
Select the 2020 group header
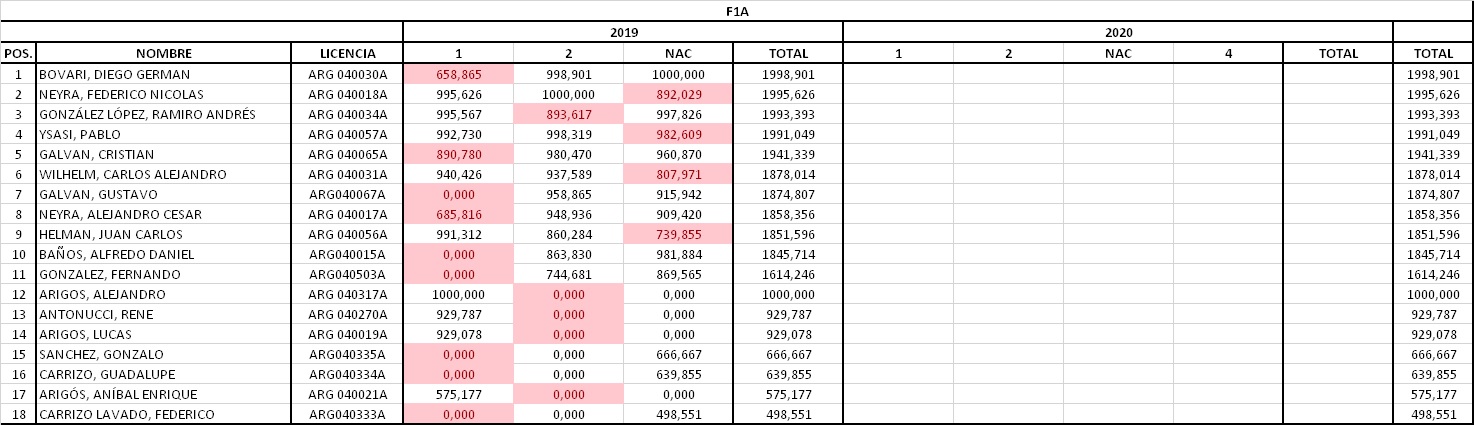coord(1118,33)
